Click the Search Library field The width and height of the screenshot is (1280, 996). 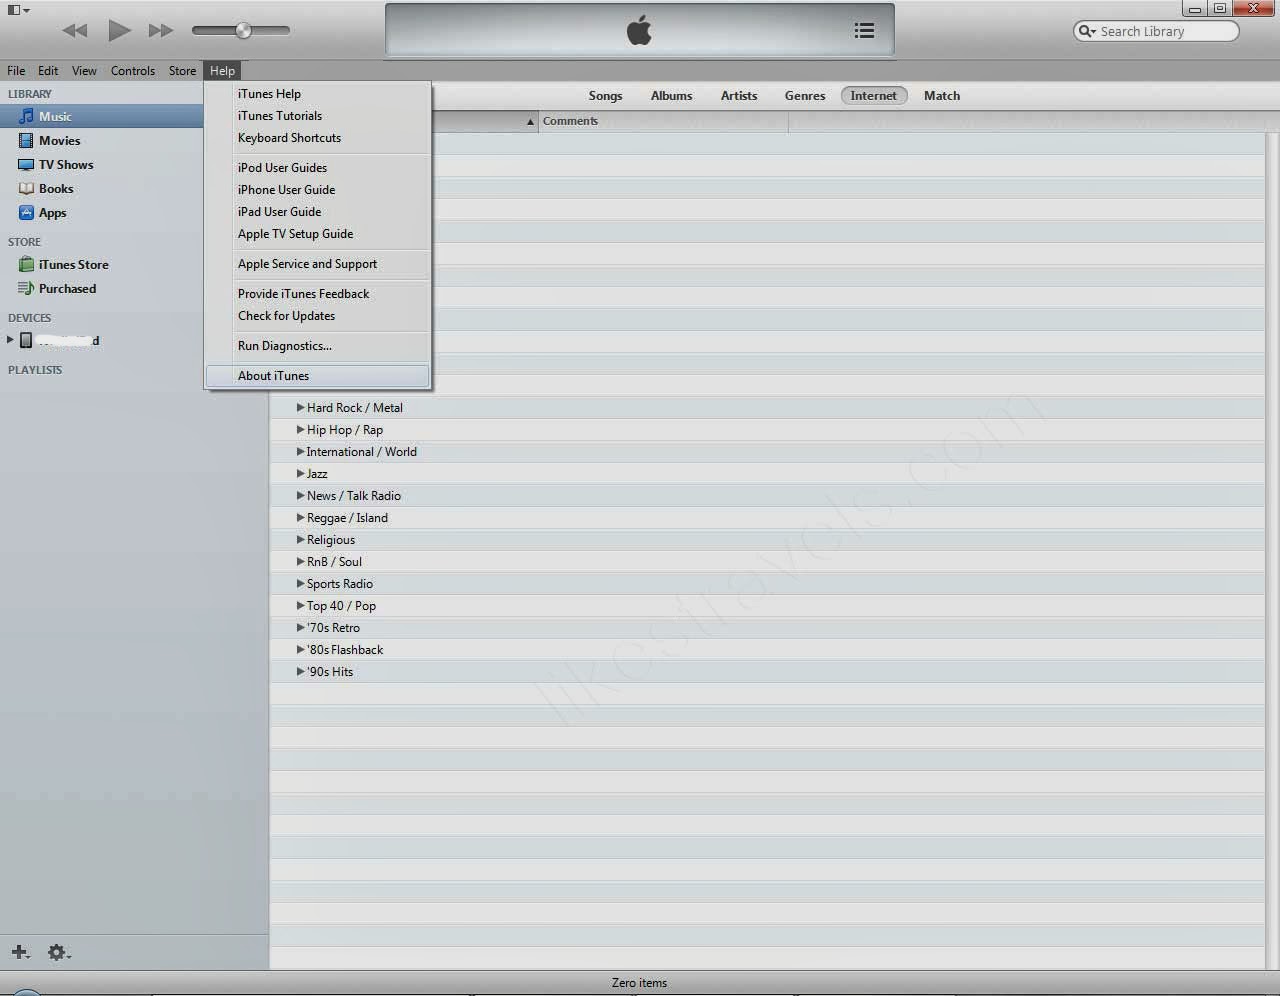[1156, 31]
